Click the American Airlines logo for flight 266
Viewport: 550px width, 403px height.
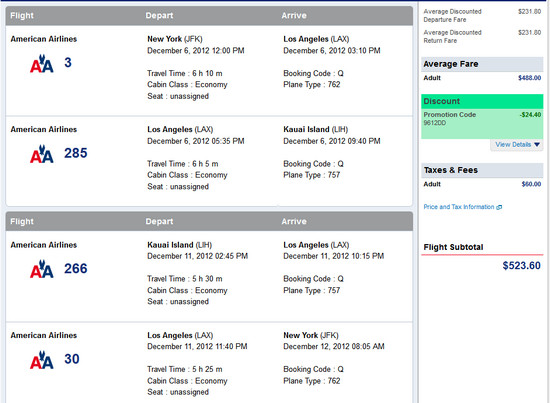tap(42, 269)
